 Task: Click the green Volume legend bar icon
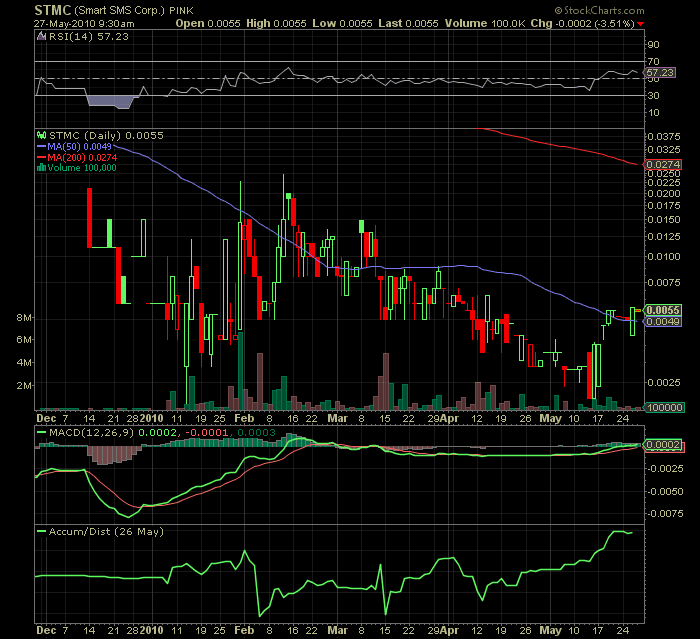pyautogui.click(x=41, y=168)
